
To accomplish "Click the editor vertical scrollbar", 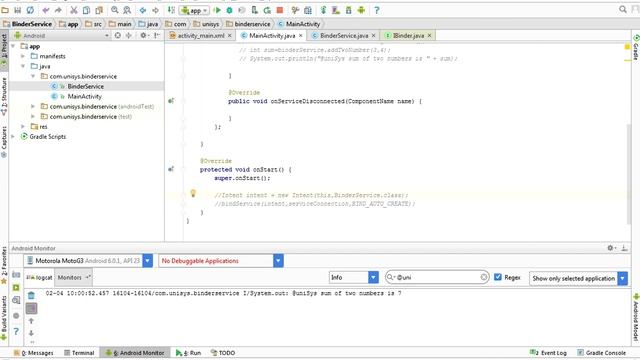I will (629, 174).
